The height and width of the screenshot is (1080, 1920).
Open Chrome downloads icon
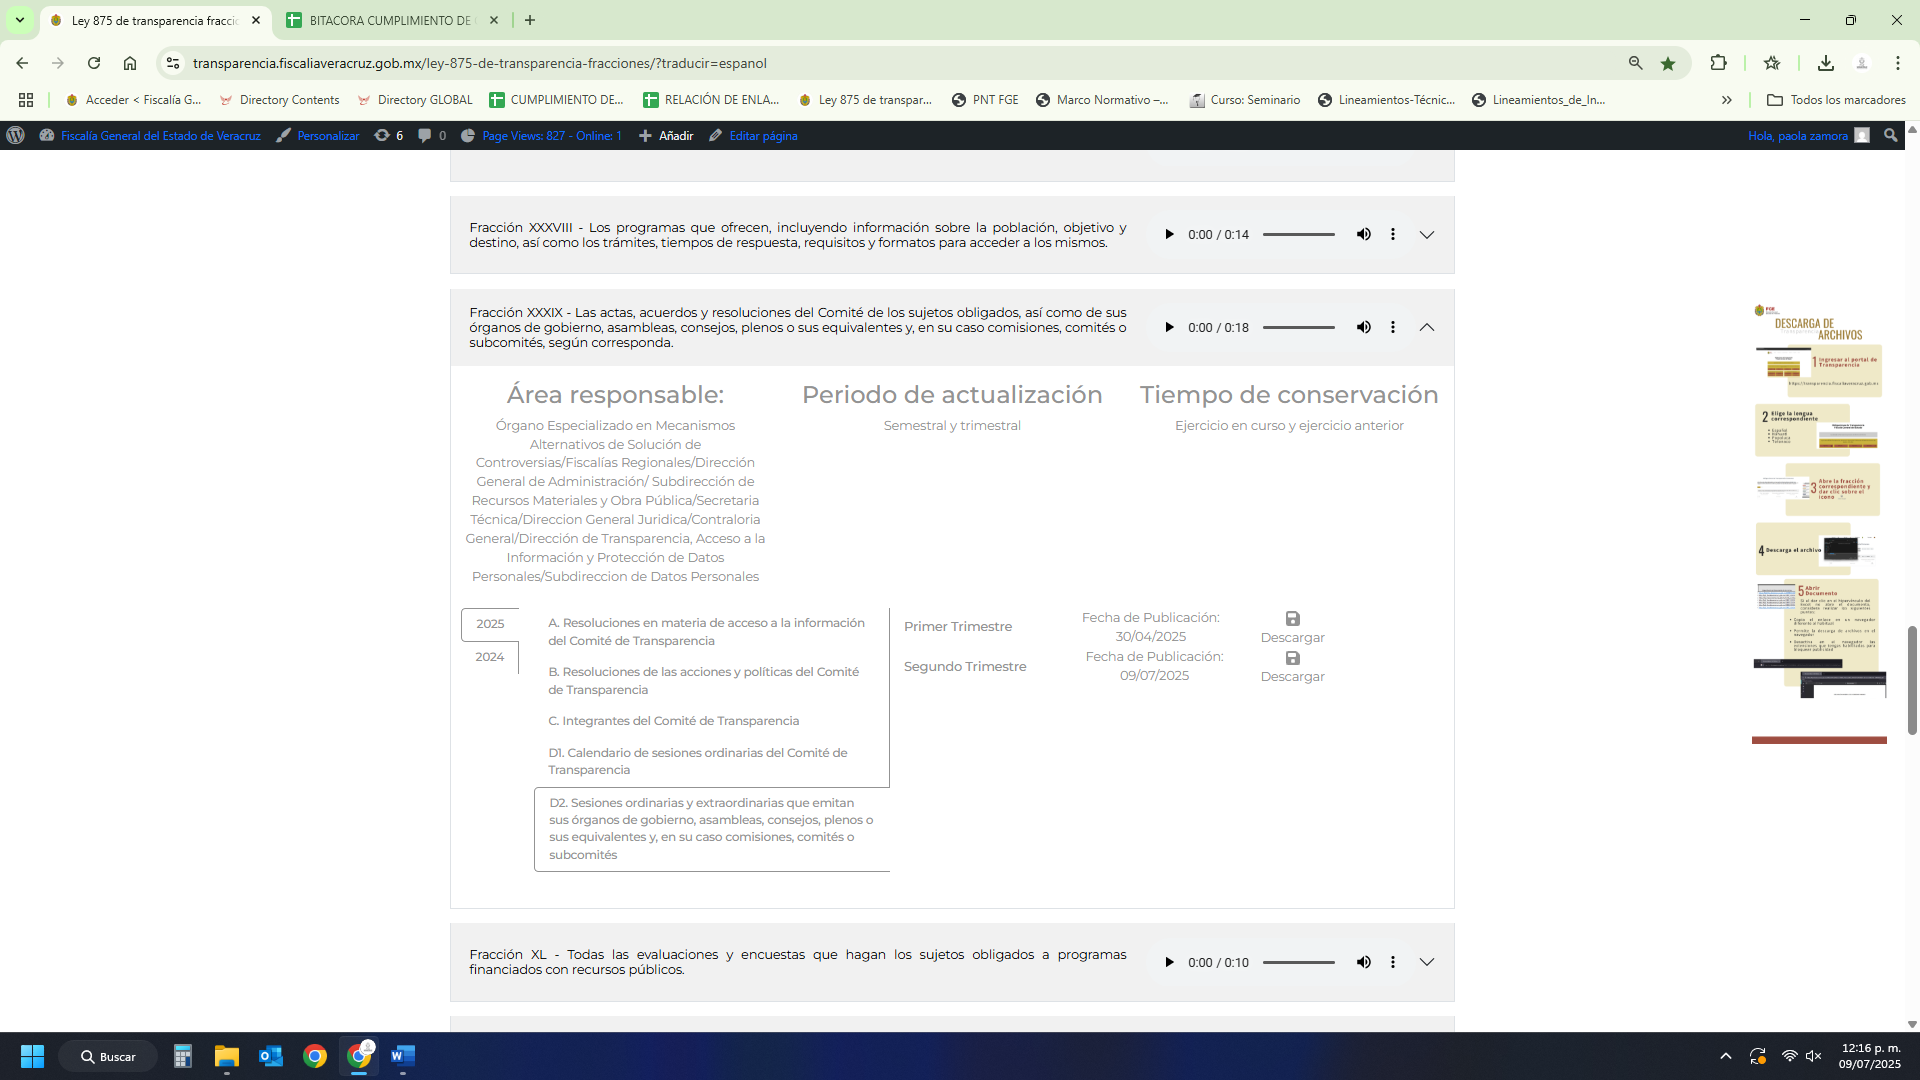tap(1825, 63)
